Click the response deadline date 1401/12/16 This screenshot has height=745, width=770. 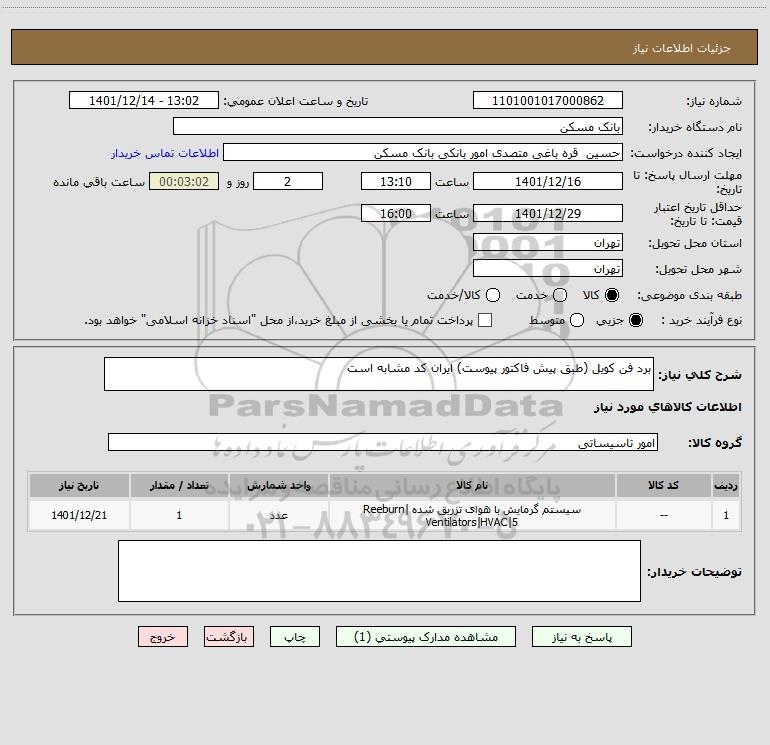pyautogui.click(x=548, y=181)
